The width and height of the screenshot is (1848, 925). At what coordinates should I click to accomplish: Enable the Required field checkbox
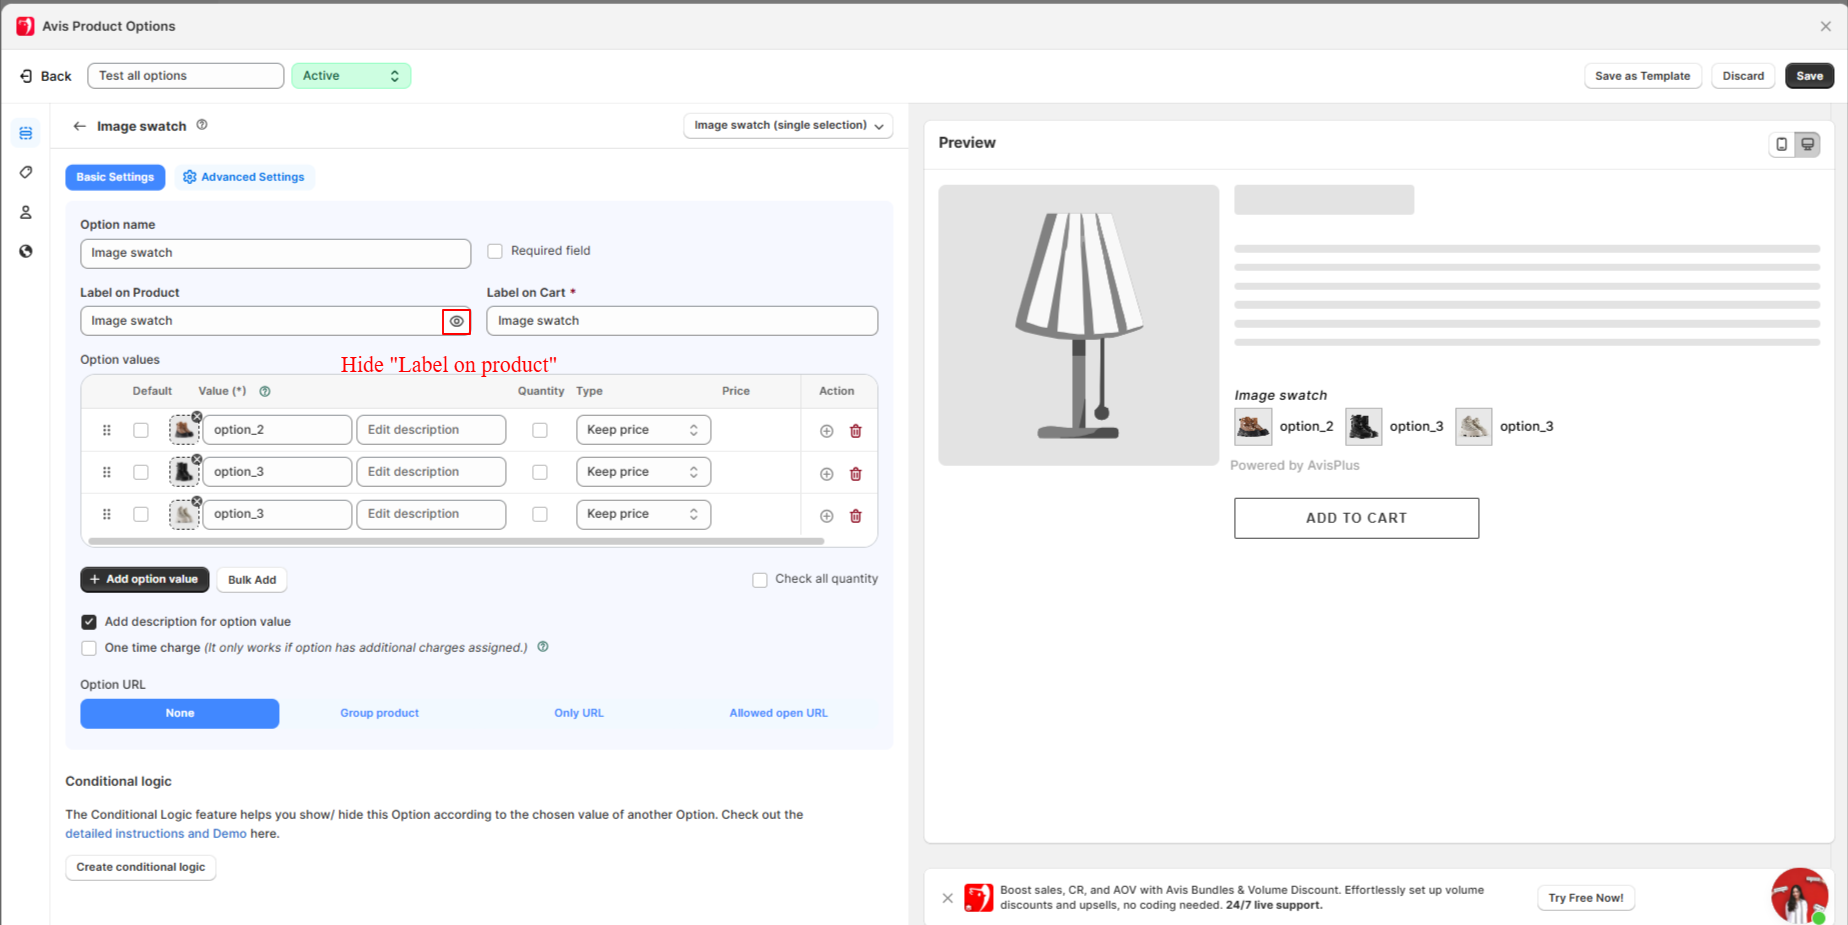(x=495, y=251)
